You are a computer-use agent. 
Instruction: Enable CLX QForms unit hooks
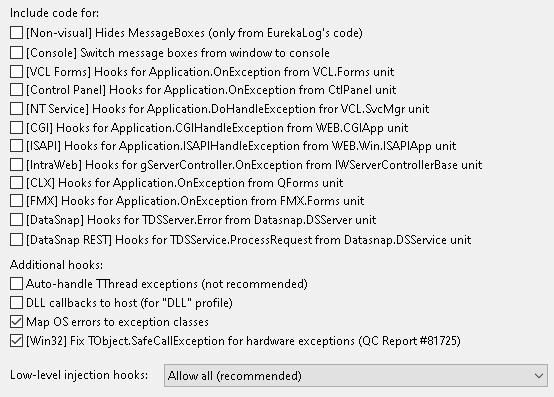16,183
